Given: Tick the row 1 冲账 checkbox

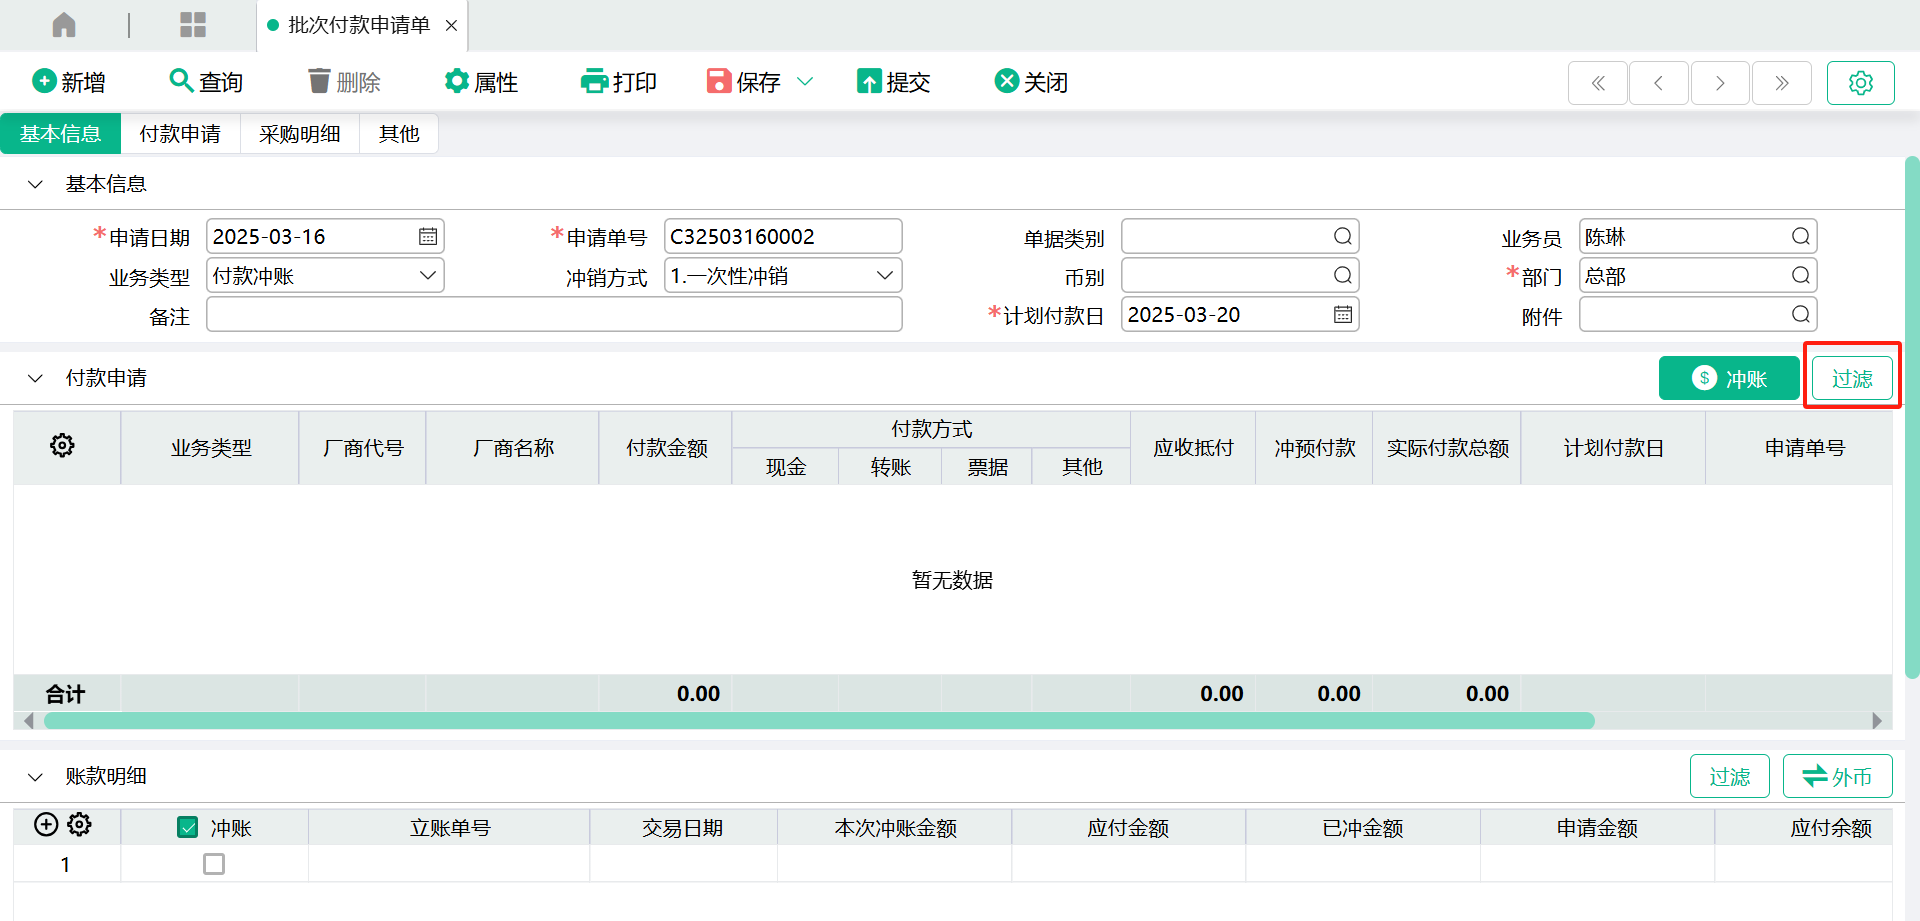Looking at the screenshot, I should [214, 864].
